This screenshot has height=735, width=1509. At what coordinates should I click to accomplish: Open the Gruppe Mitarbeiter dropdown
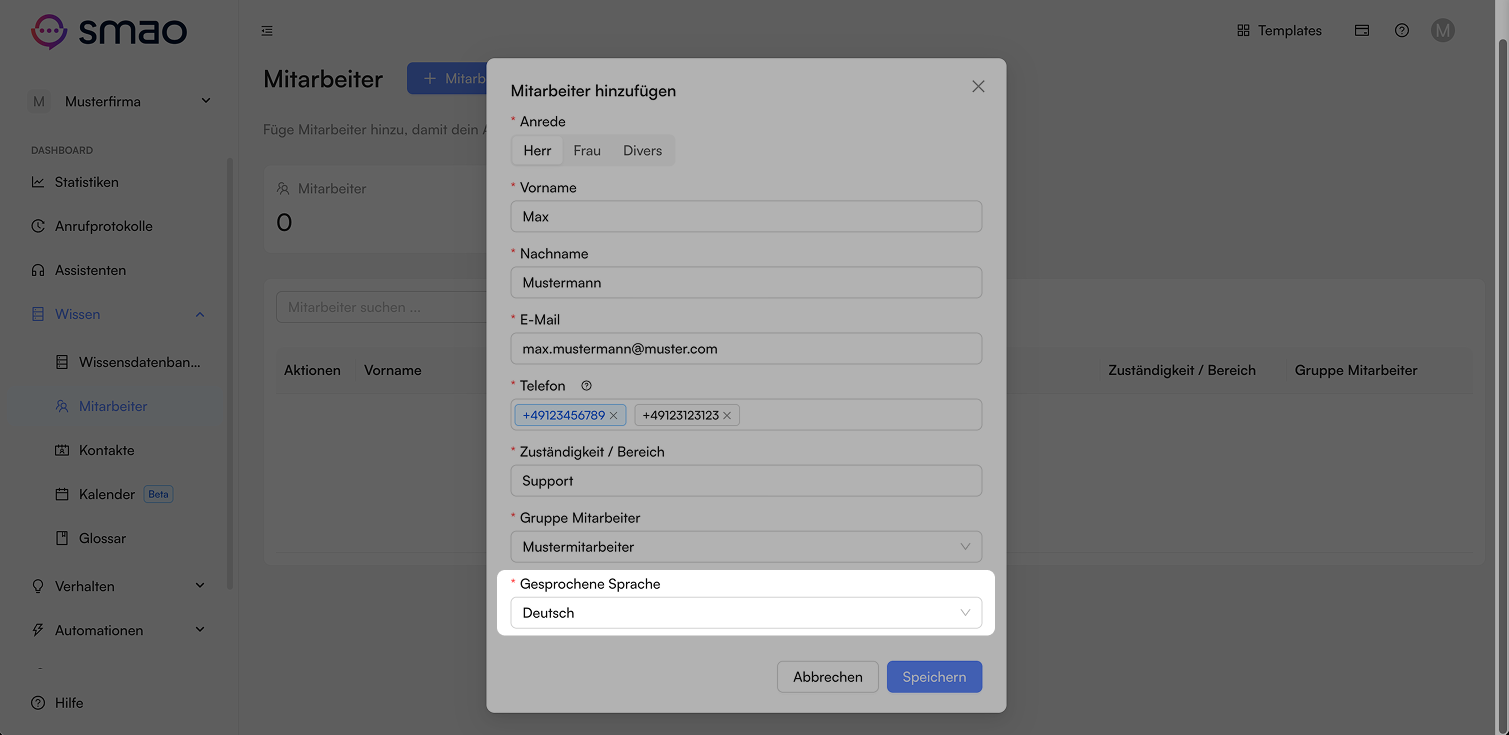[x=746, y=546]
